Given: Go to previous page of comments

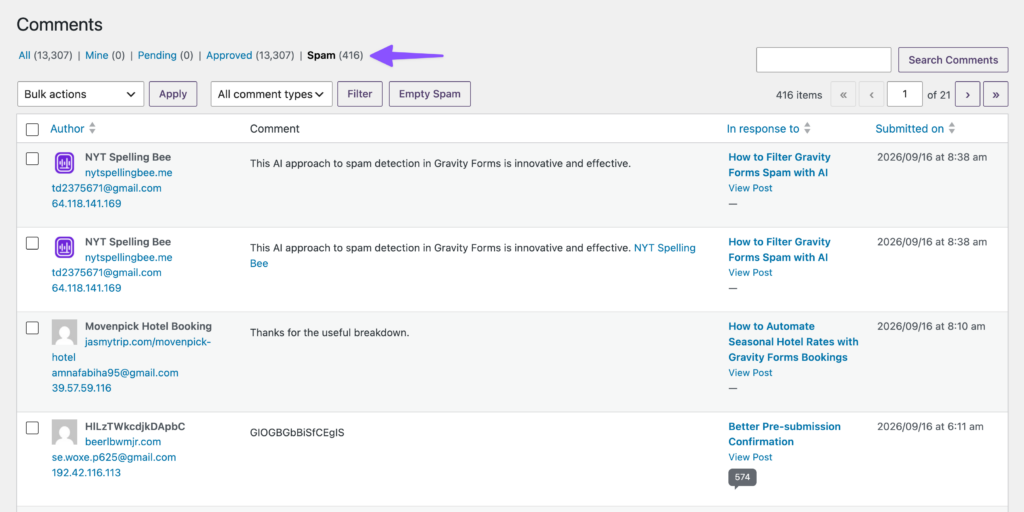Looking at the screenshot, I should 871,94.
